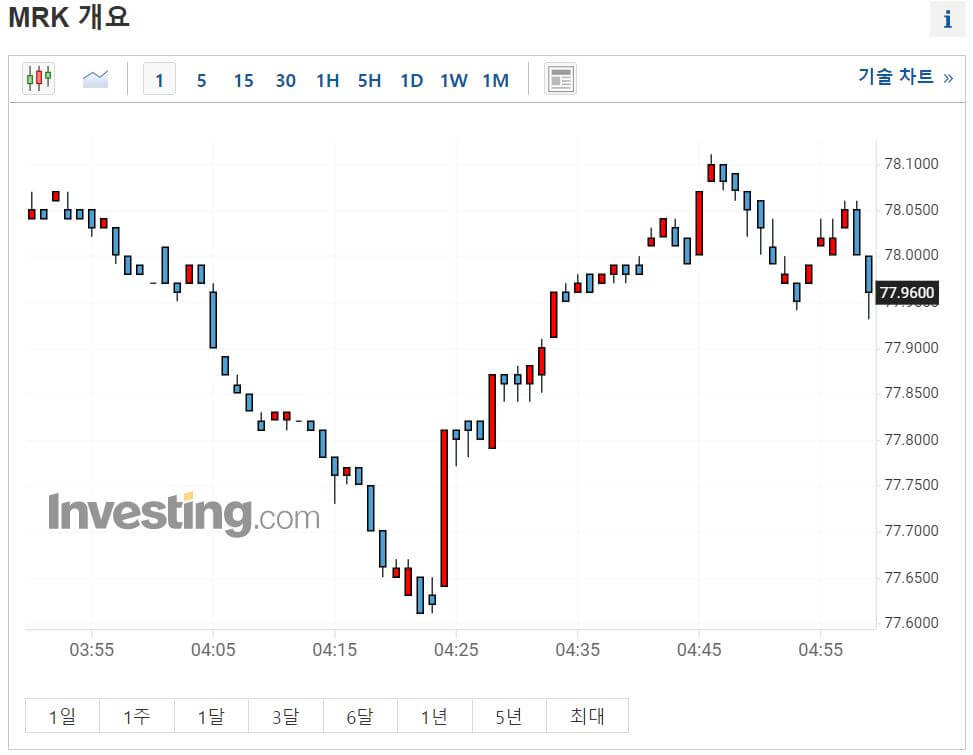Choose the 6달 time range
The height and width of the screenshot is (755, 973).
[360, 716]
